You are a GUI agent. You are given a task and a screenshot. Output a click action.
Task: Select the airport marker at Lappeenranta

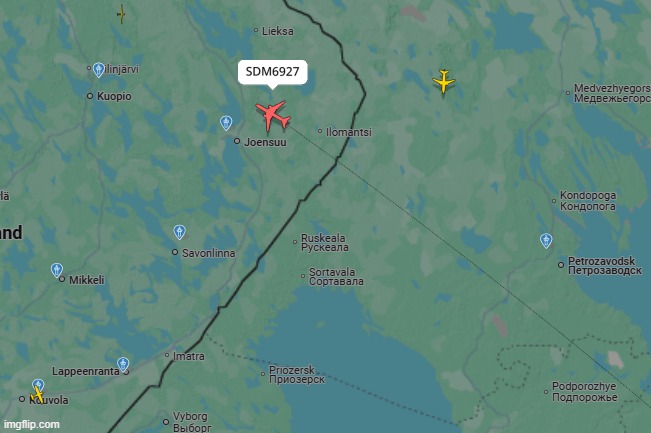pos(122,365)
